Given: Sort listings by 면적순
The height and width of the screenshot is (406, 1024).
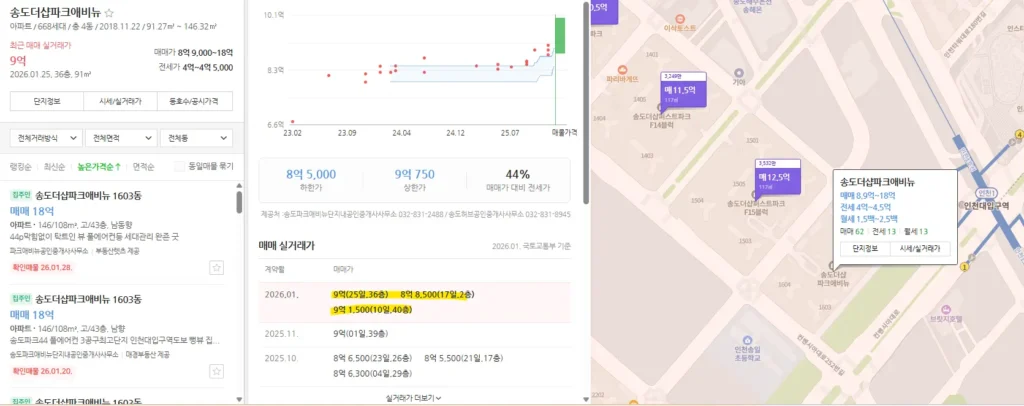Looking at the screenshot, I should tap(144, 166).
